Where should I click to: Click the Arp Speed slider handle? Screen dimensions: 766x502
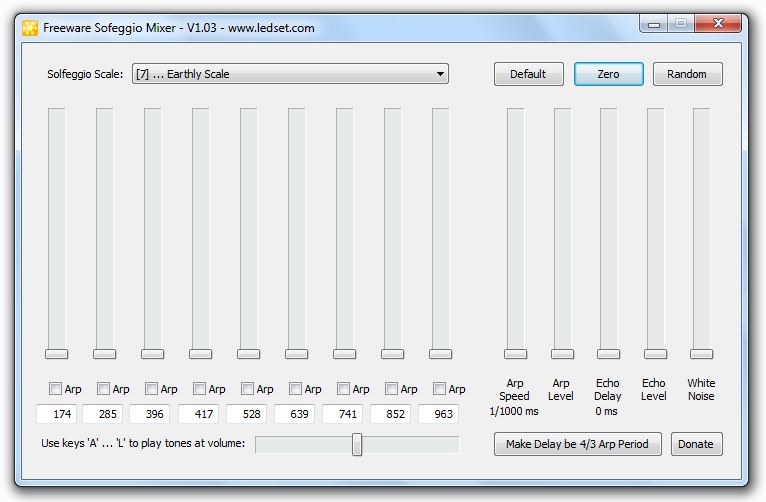515,354
